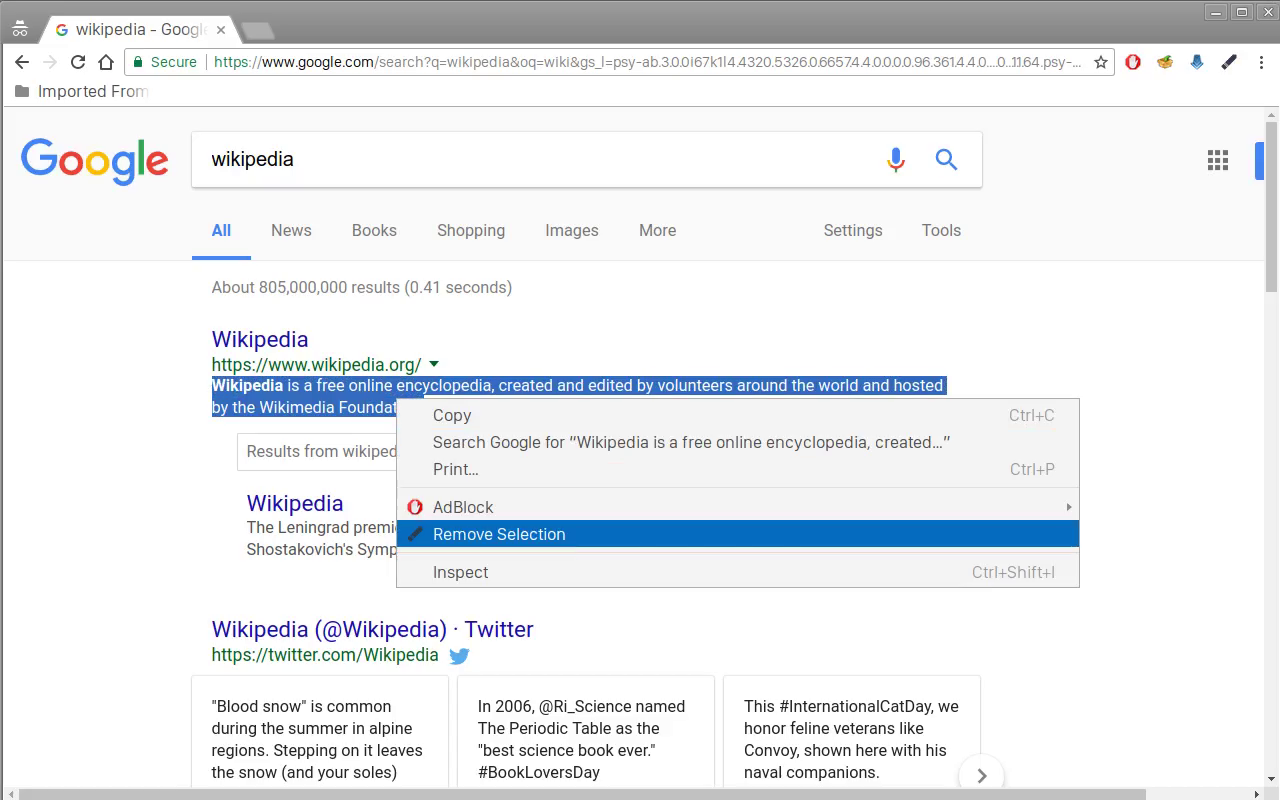This screenshot has height=800, width=1280.
Task: Open the Tools search options
Action: [x=941, y=230]
